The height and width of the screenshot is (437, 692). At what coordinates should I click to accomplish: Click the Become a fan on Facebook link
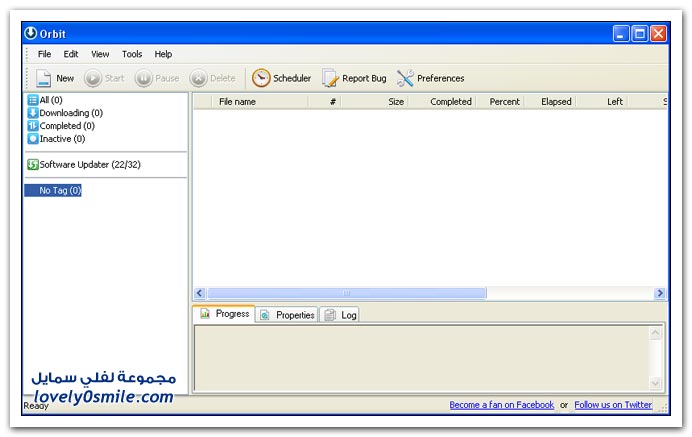(501, 405)
